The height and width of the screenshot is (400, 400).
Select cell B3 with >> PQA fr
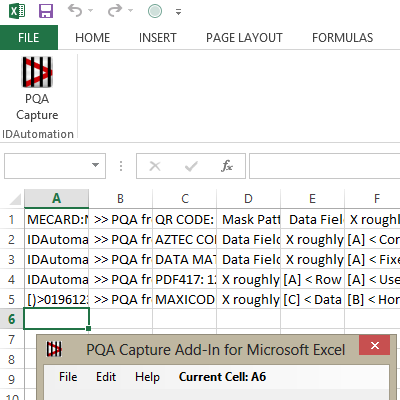click(120, 259)
